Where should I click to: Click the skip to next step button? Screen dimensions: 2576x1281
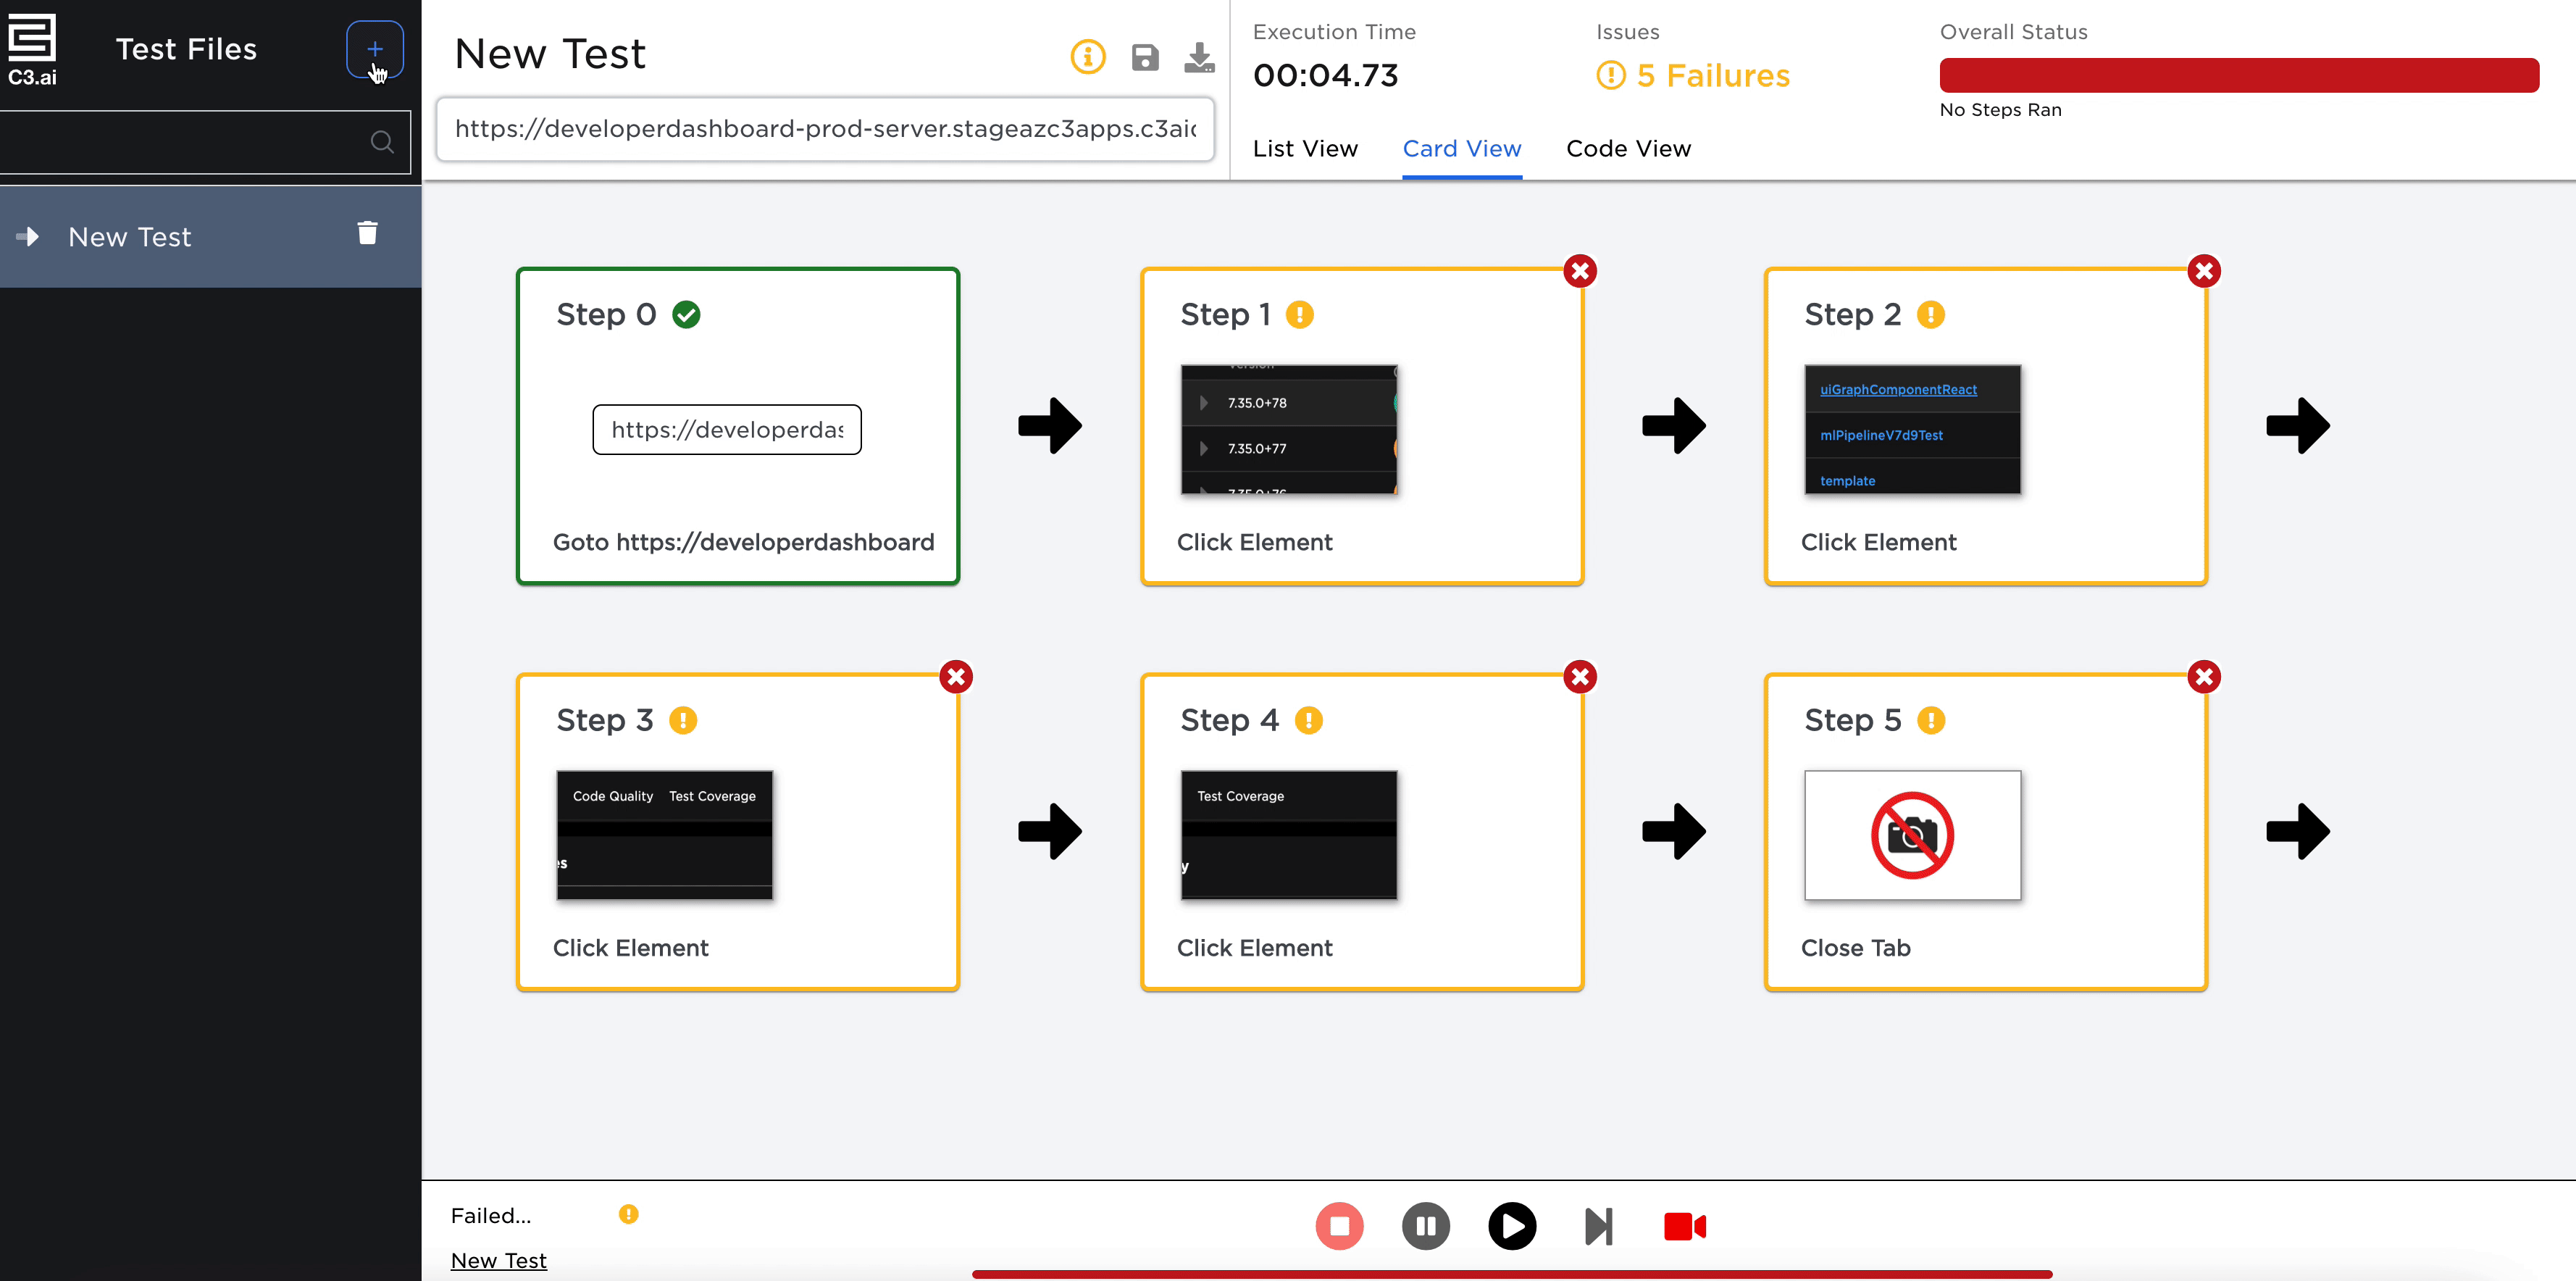pyautogui.click(x=1598, y=1226)
